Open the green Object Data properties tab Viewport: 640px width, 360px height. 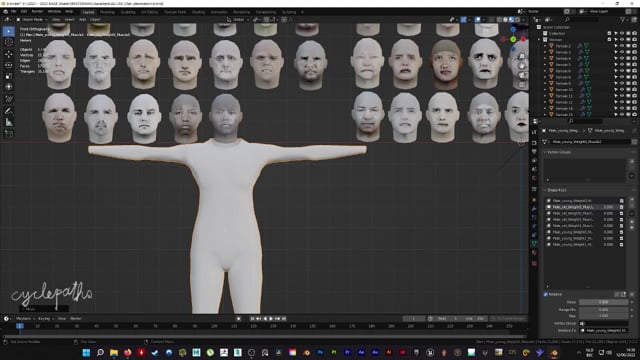(534, 243)
